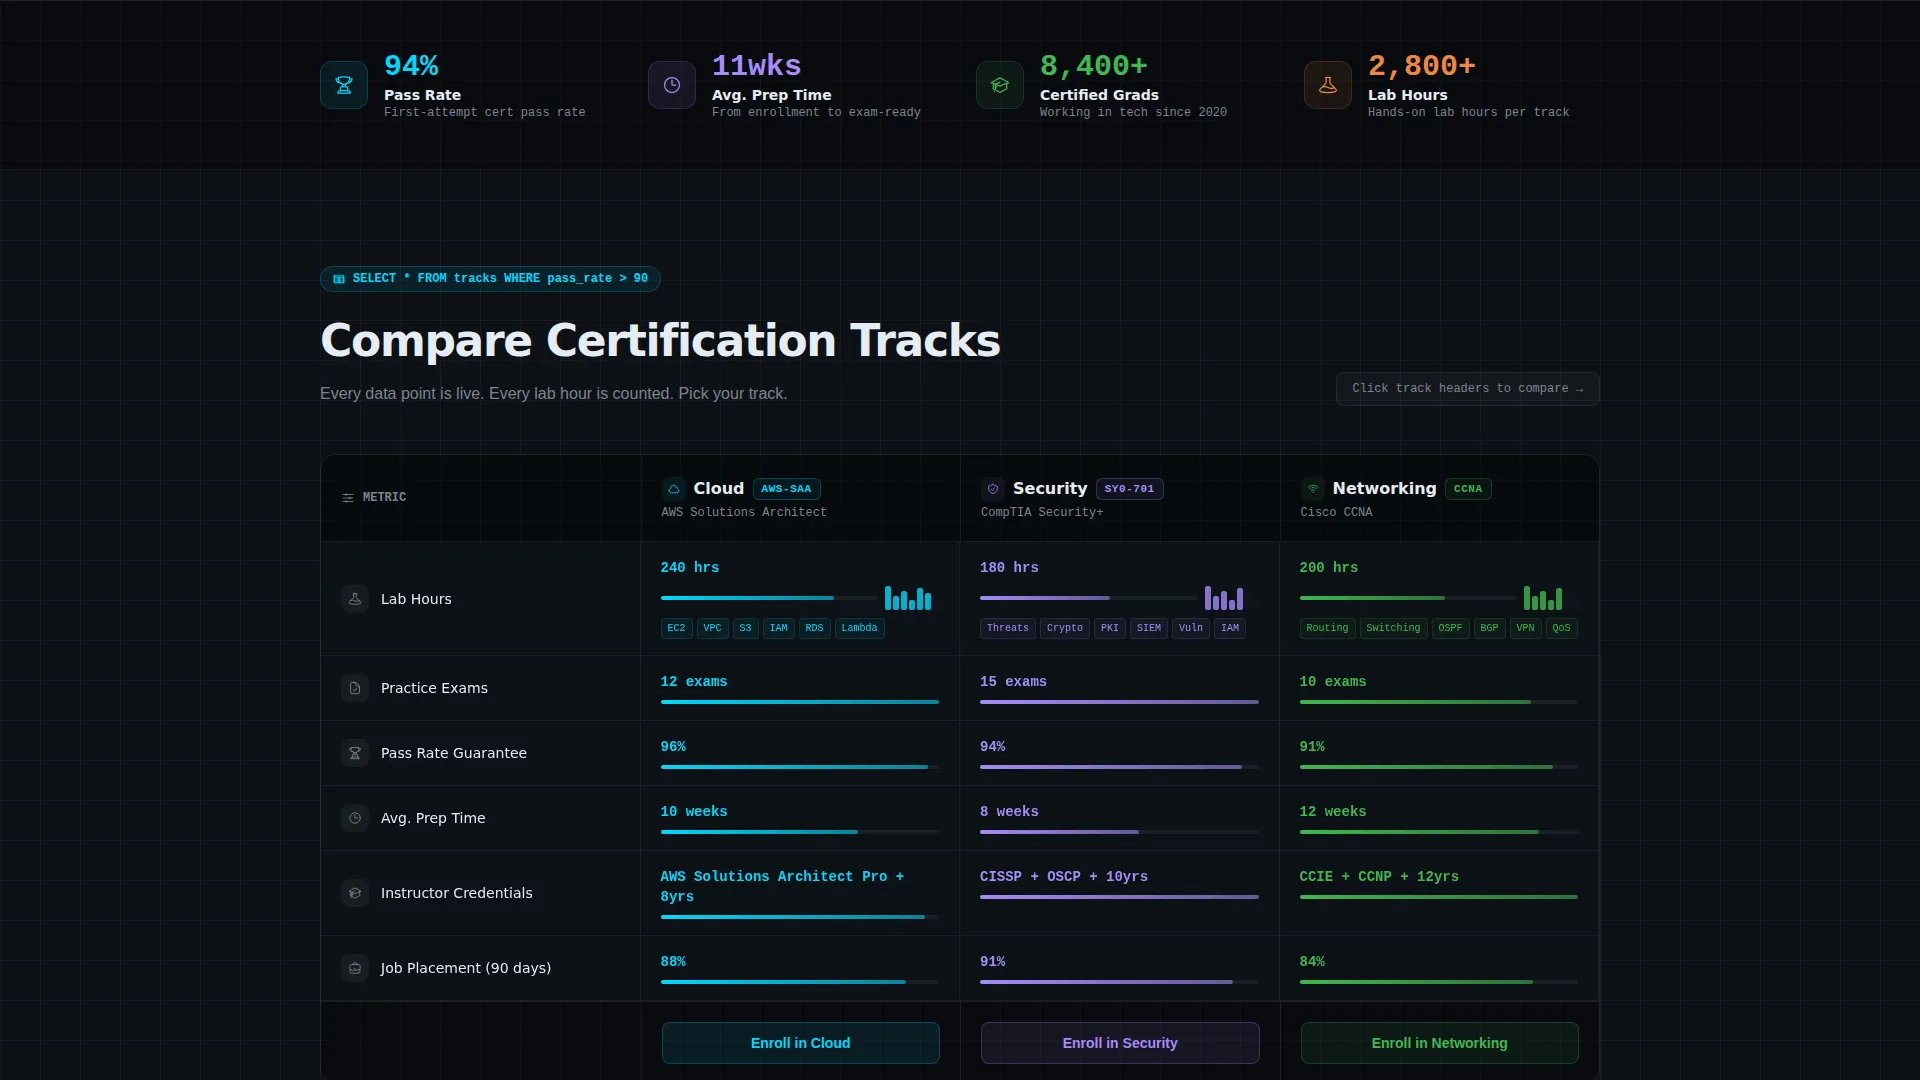Click the Instructor Credentials row icon
This screenshot has width=1920, height=1080.
(355, 893)
